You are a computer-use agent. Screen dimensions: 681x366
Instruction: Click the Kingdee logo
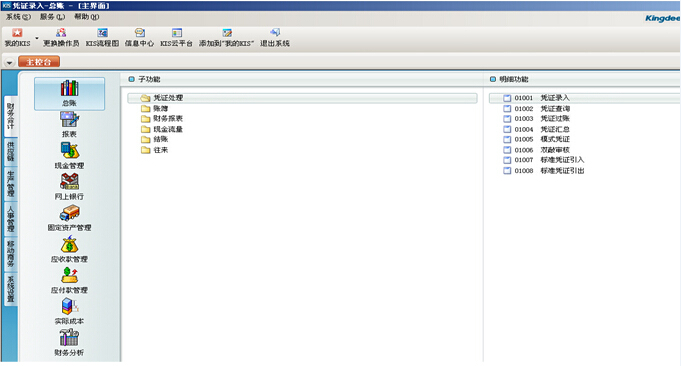pos(662,18)
